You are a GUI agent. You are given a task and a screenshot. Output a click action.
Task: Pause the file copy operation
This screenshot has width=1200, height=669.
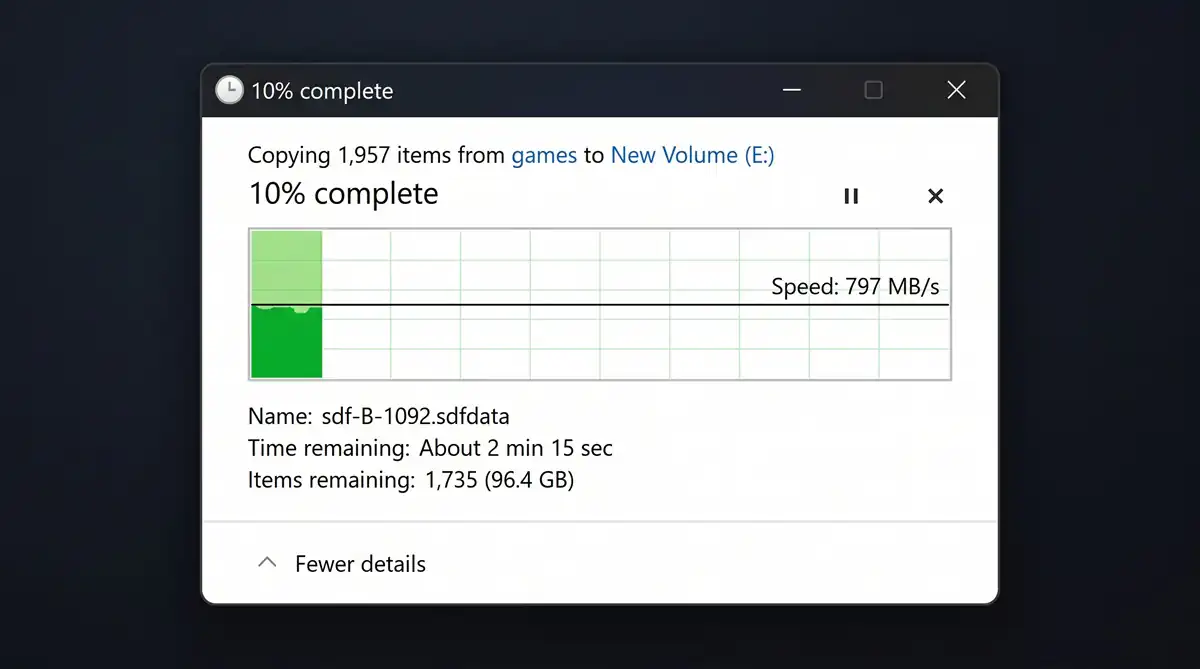[851, 196]
